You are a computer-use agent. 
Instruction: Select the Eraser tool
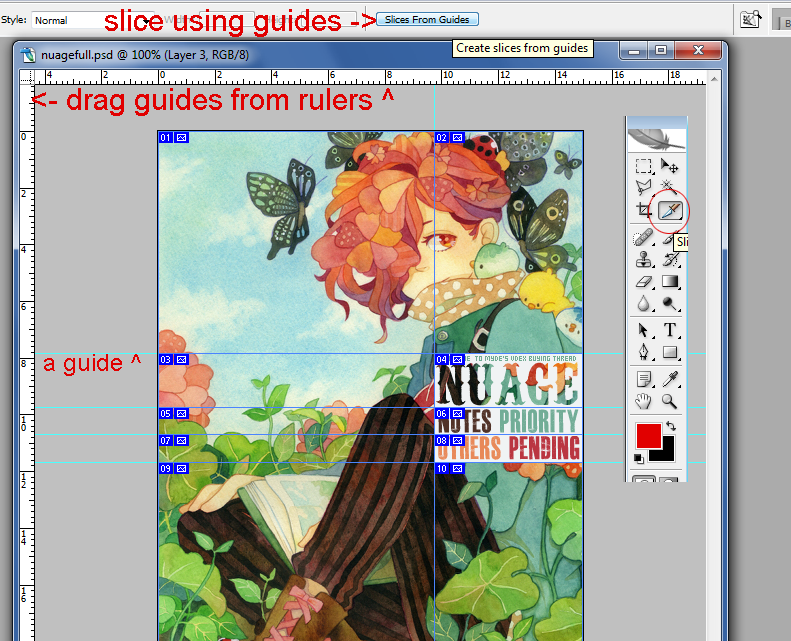(643, 281)
